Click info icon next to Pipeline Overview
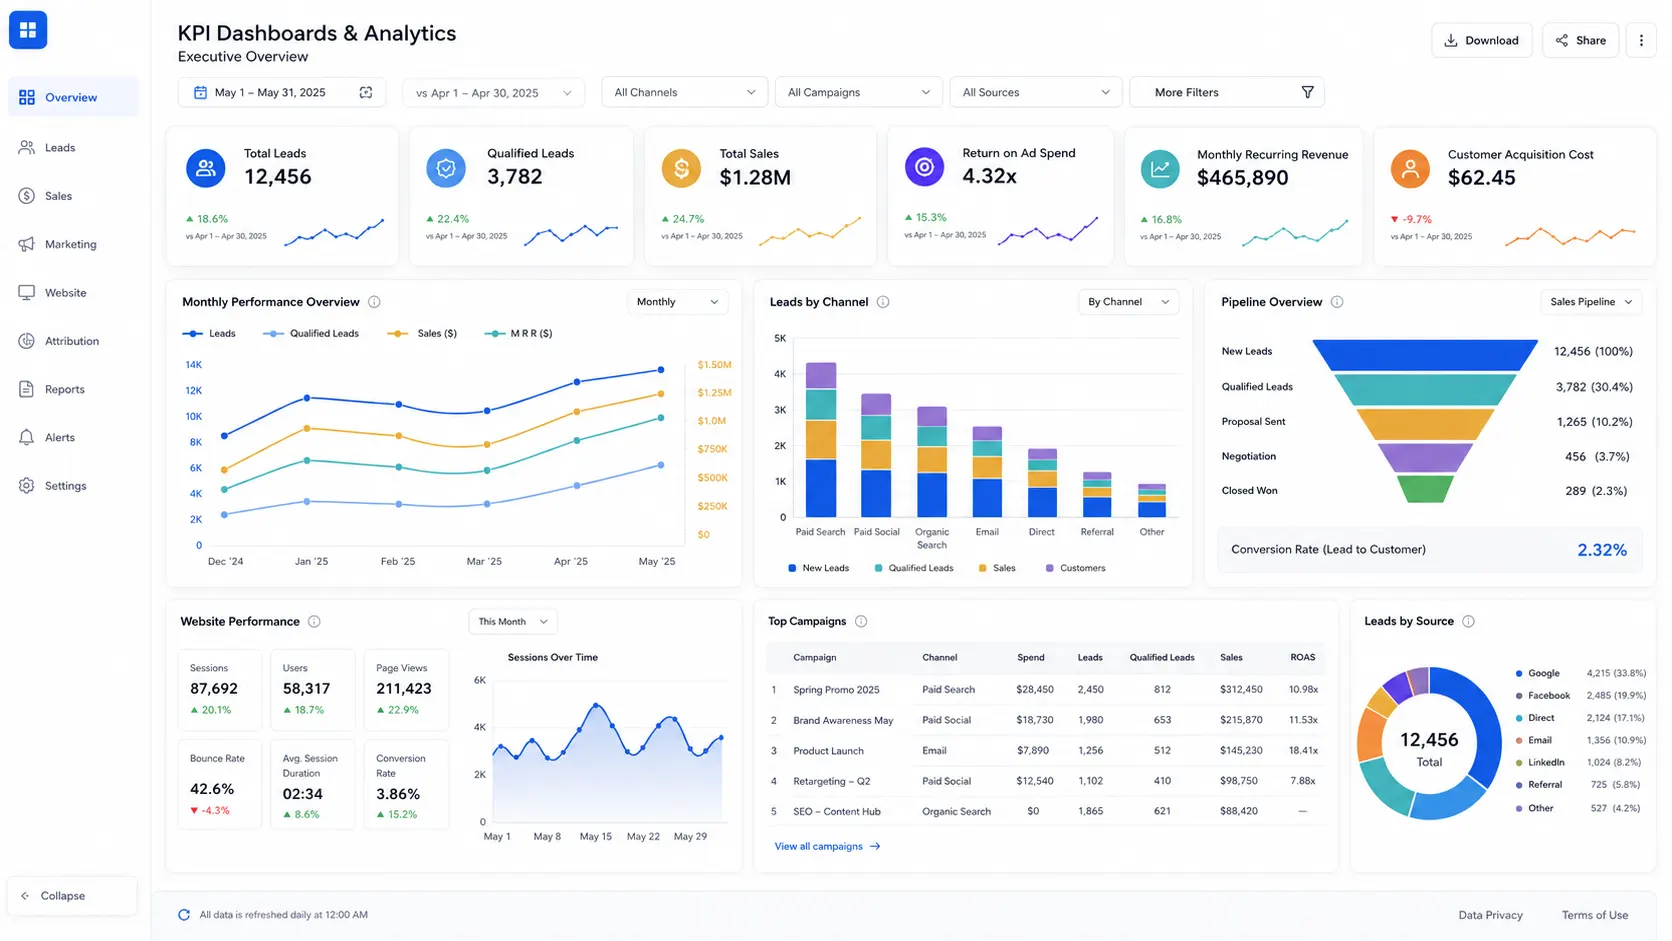Viewport: 1672px width, 941px height. coord(1337,302)
